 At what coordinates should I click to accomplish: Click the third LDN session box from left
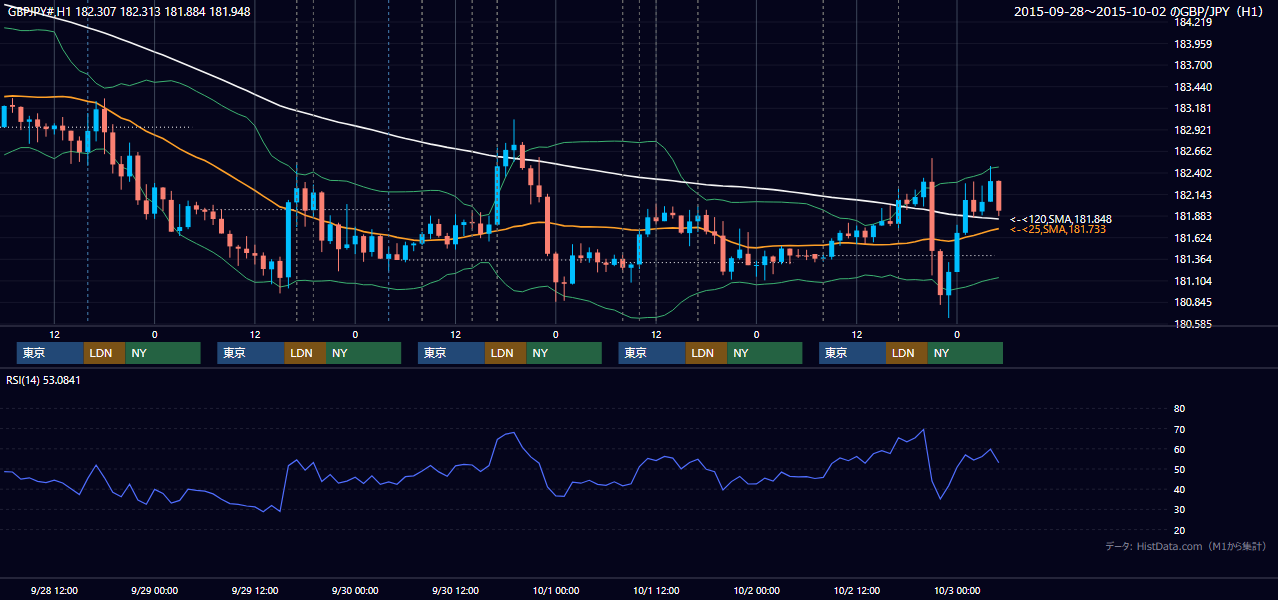pos(505,353)
